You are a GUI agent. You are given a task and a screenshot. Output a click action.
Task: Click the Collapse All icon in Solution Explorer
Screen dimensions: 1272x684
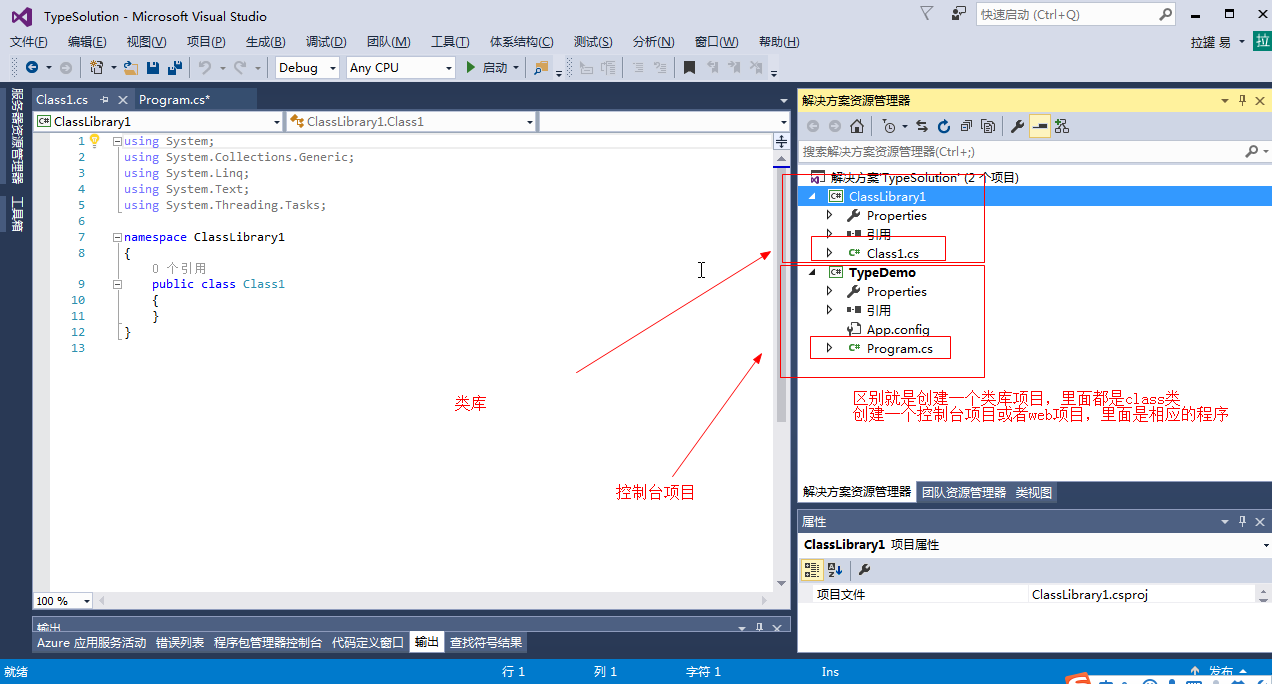[x=966, y=126]
